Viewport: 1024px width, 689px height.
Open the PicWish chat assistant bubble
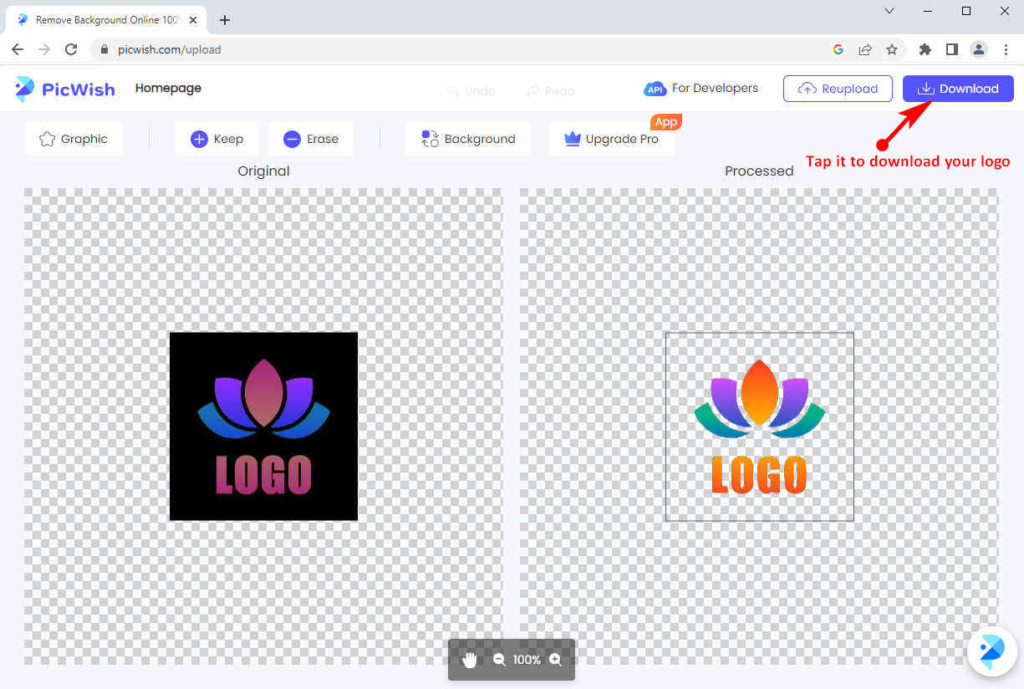[x=990, y=651]
